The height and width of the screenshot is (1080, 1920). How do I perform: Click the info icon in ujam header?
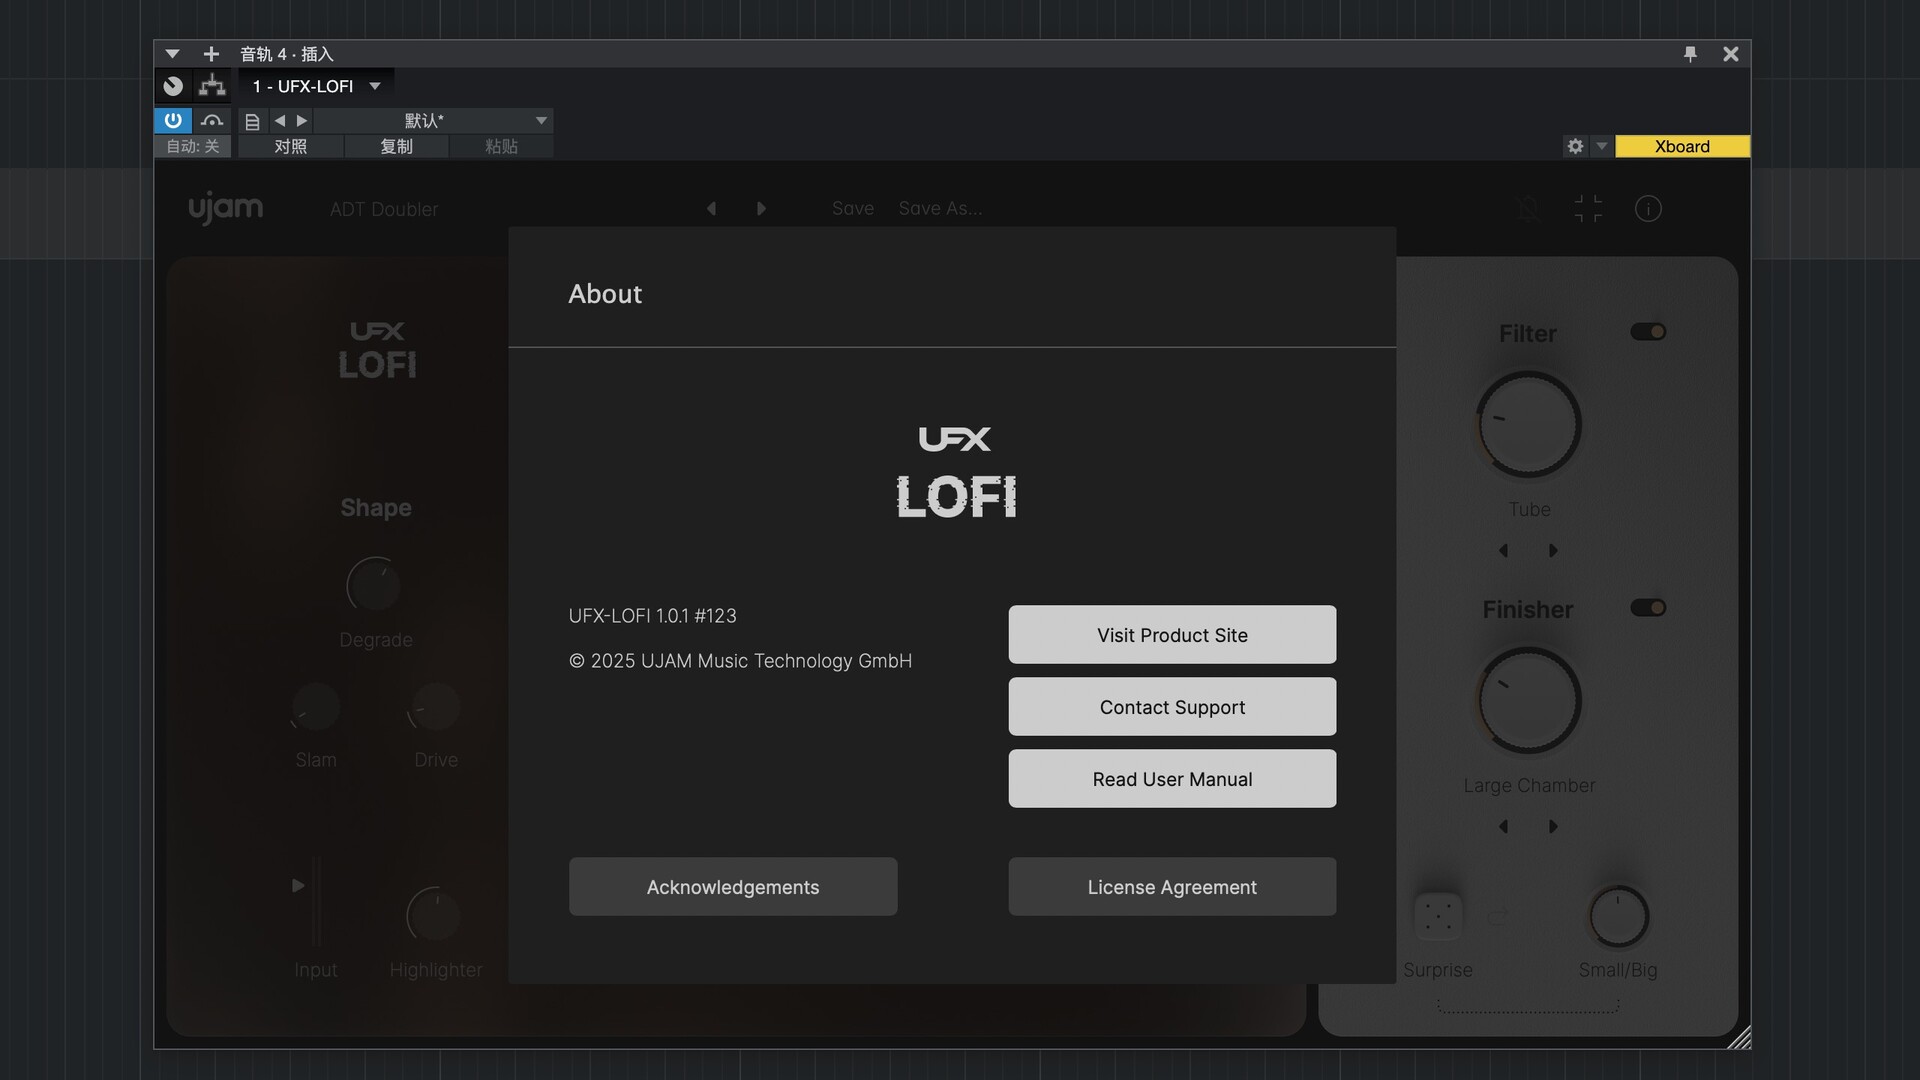[1648, 208]
